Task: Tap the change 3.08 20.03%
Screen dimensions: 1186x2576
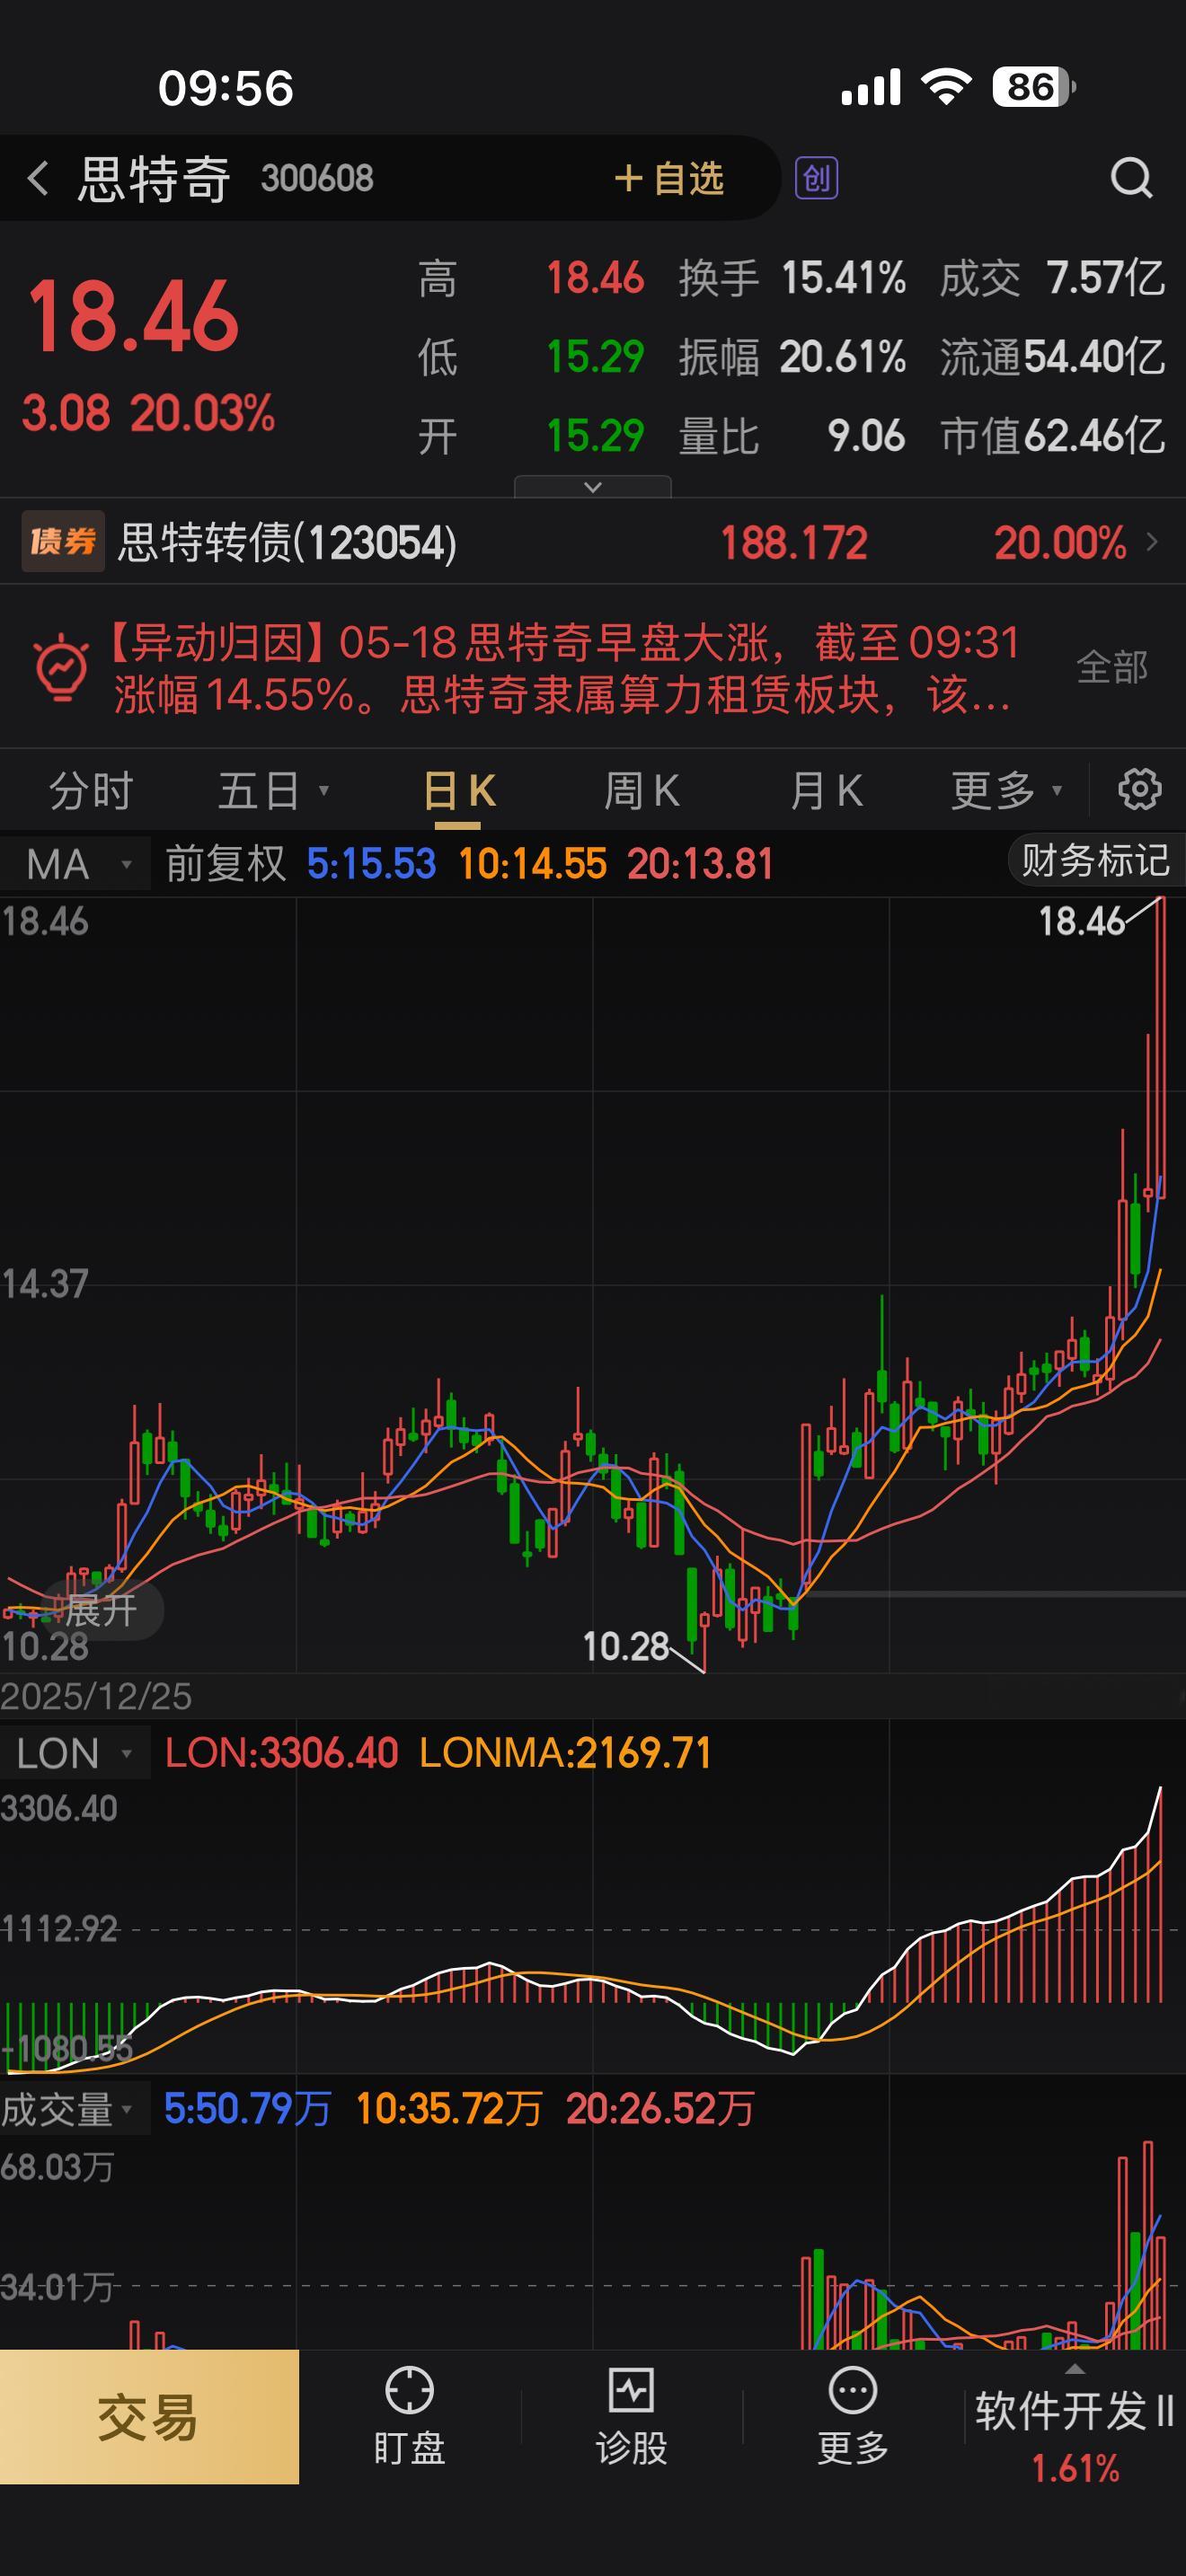Action: 149,413
